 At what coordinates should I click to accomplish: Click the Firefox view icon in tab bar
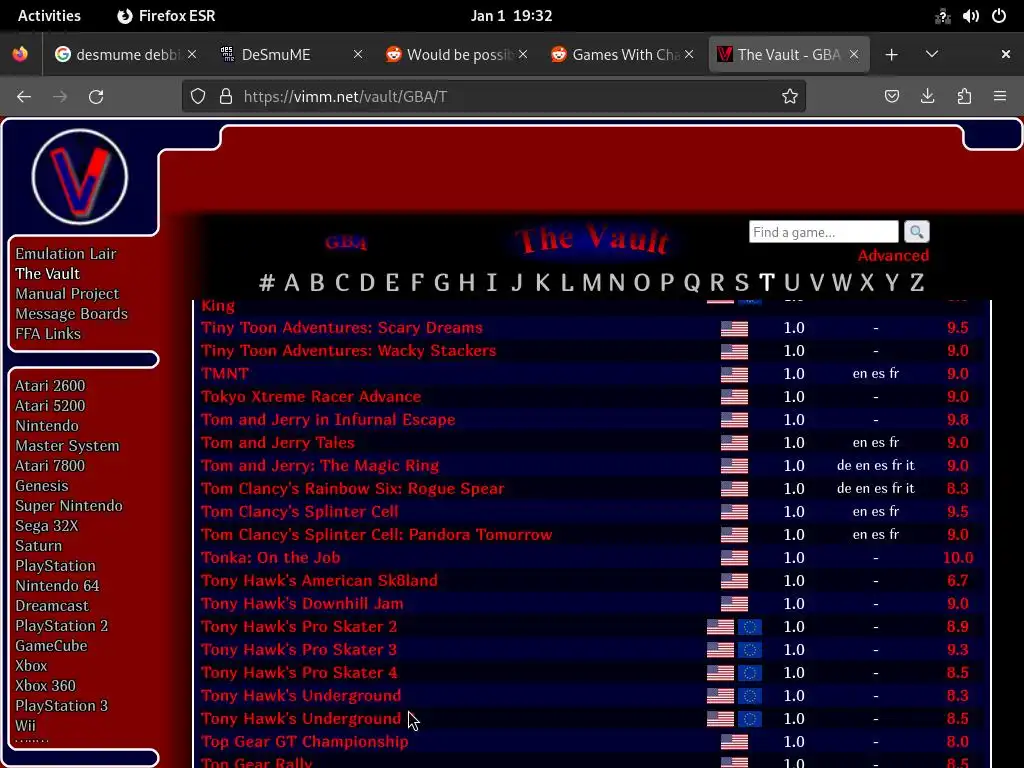[x=20, y=54]
